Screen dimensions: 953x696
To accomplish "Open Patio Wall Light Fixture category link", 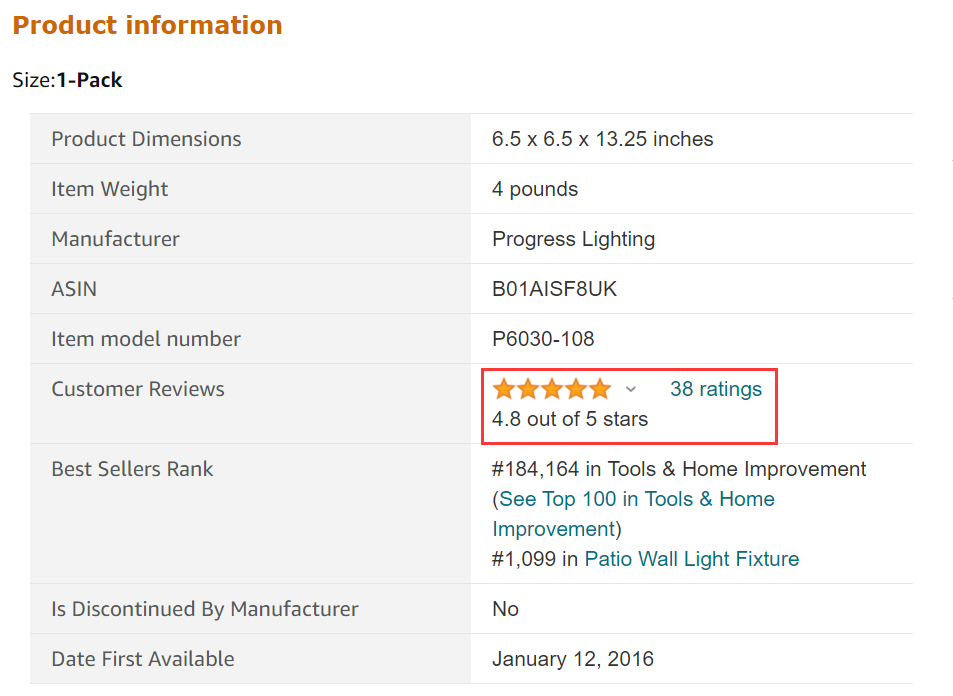I will click(691, 559).
